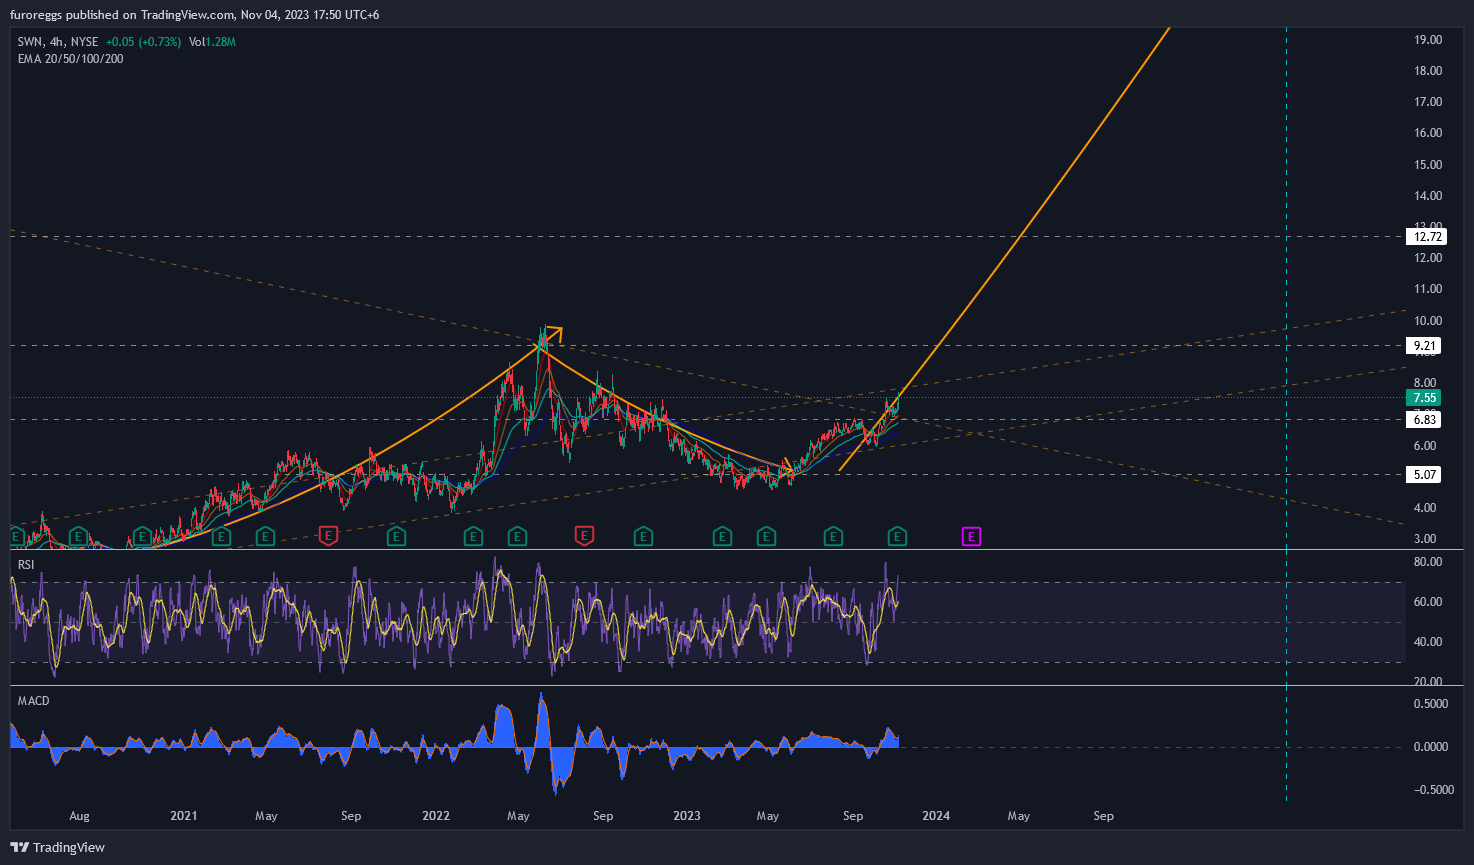This screenshot has height=865, width=1474.
Task: Click the 12.72 price level label
Action: (1426, 237)
